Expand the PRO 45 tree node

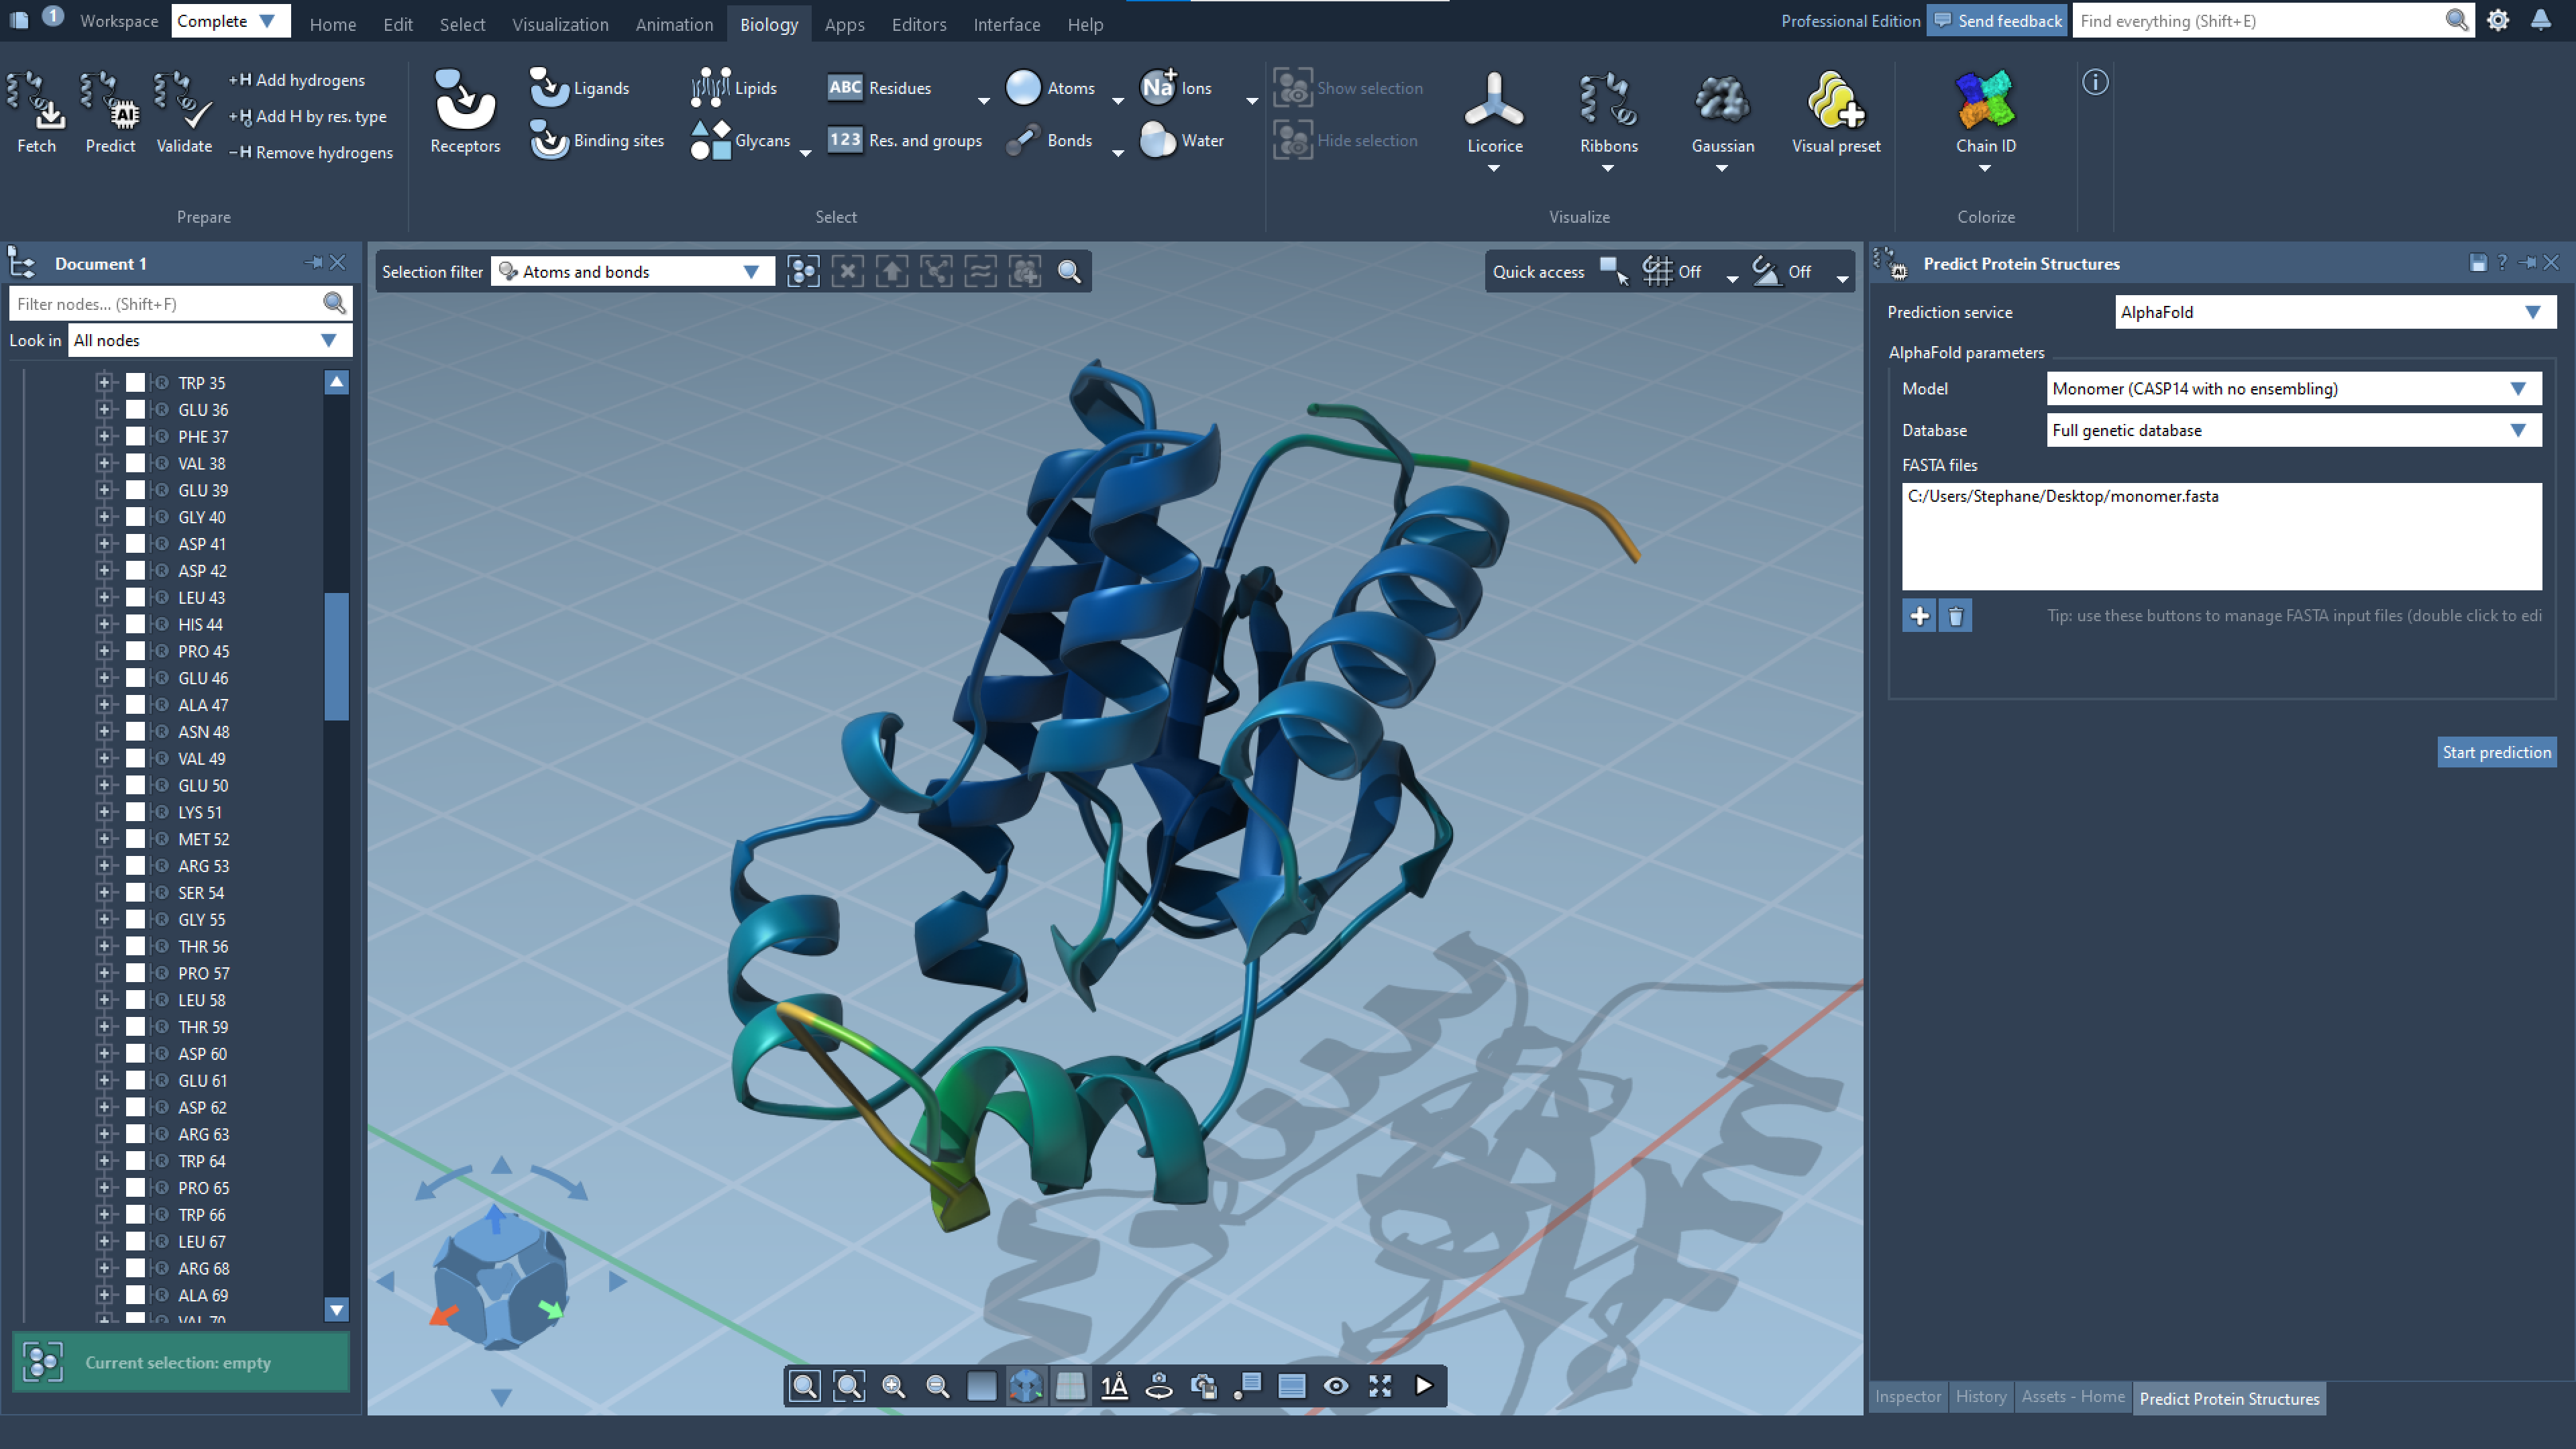(x=104, y=651)
